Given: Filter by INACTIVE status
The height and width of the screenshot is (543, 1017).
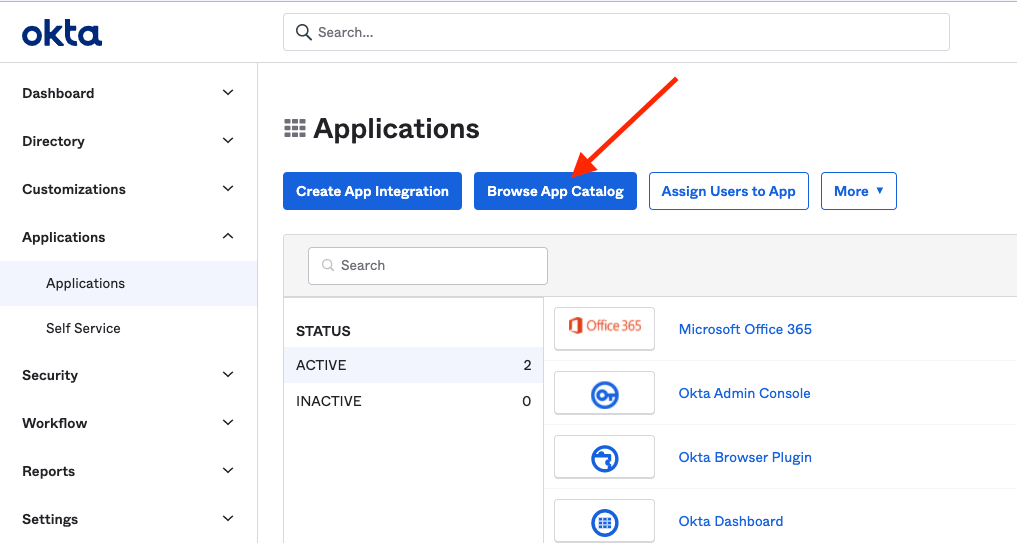Looking at the screenshot, I should [329, 401].
